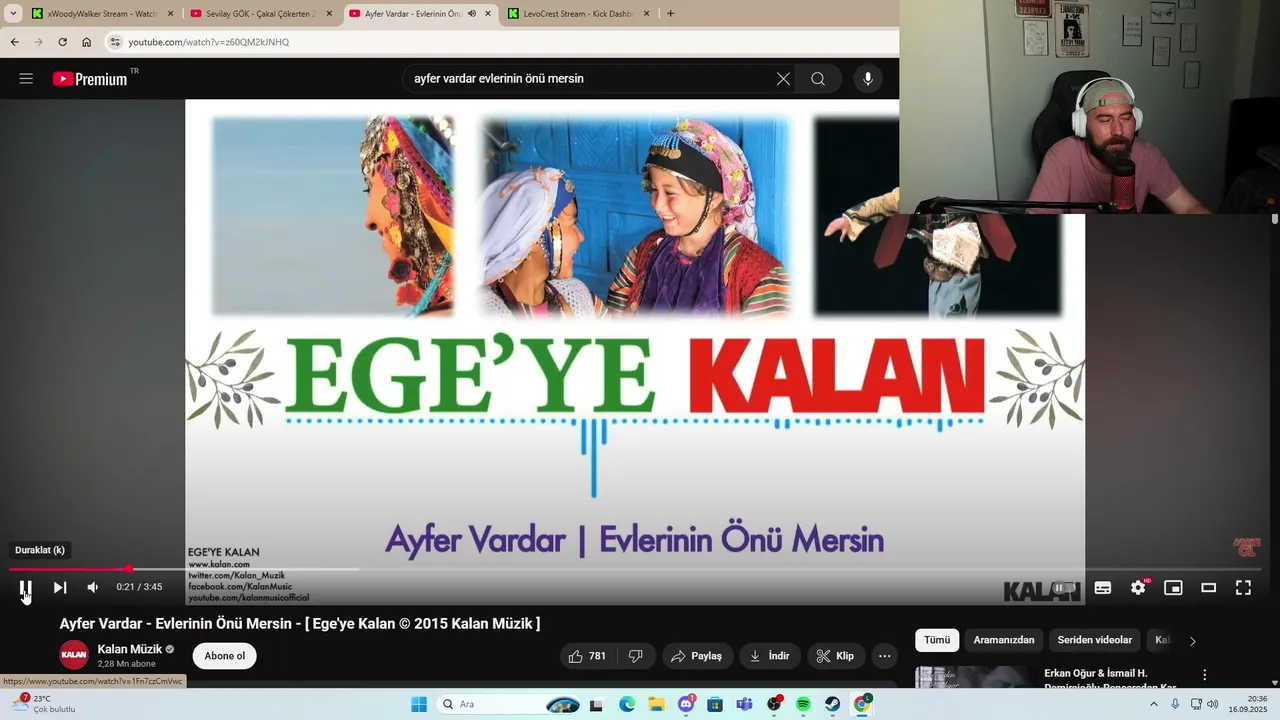This screenshot has width=1280, height=720.
Task: Create a clip with Klip button
Action: click(x=836, y=656)
